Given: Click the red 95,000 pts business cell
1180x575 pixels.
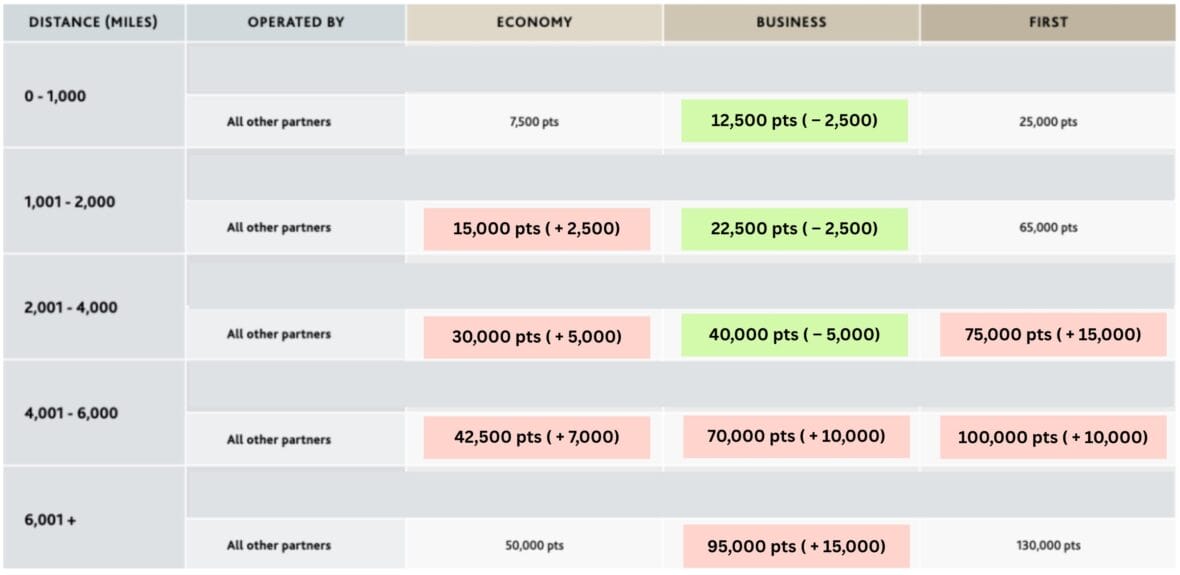Looking at the screenshot, I should coord(796,546).
